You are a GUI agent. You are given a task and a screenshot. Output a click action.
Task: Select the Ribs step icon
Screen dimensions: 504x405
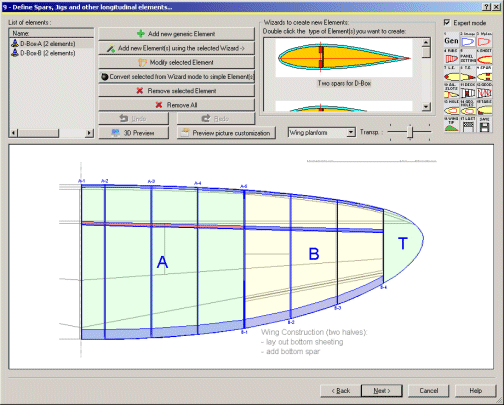[451, 57]
